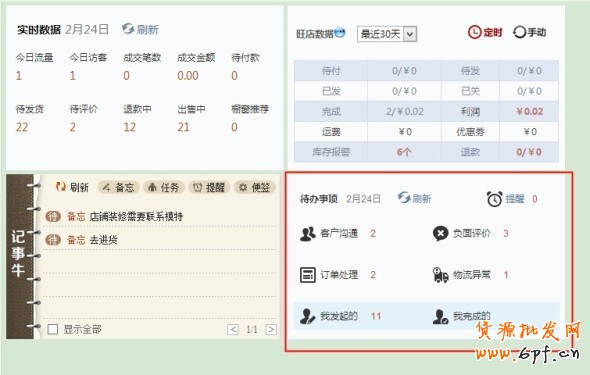Open 订单处理 items
Image resolution: width=590 pixels, height=375 pixels.
tap(339, 275)
